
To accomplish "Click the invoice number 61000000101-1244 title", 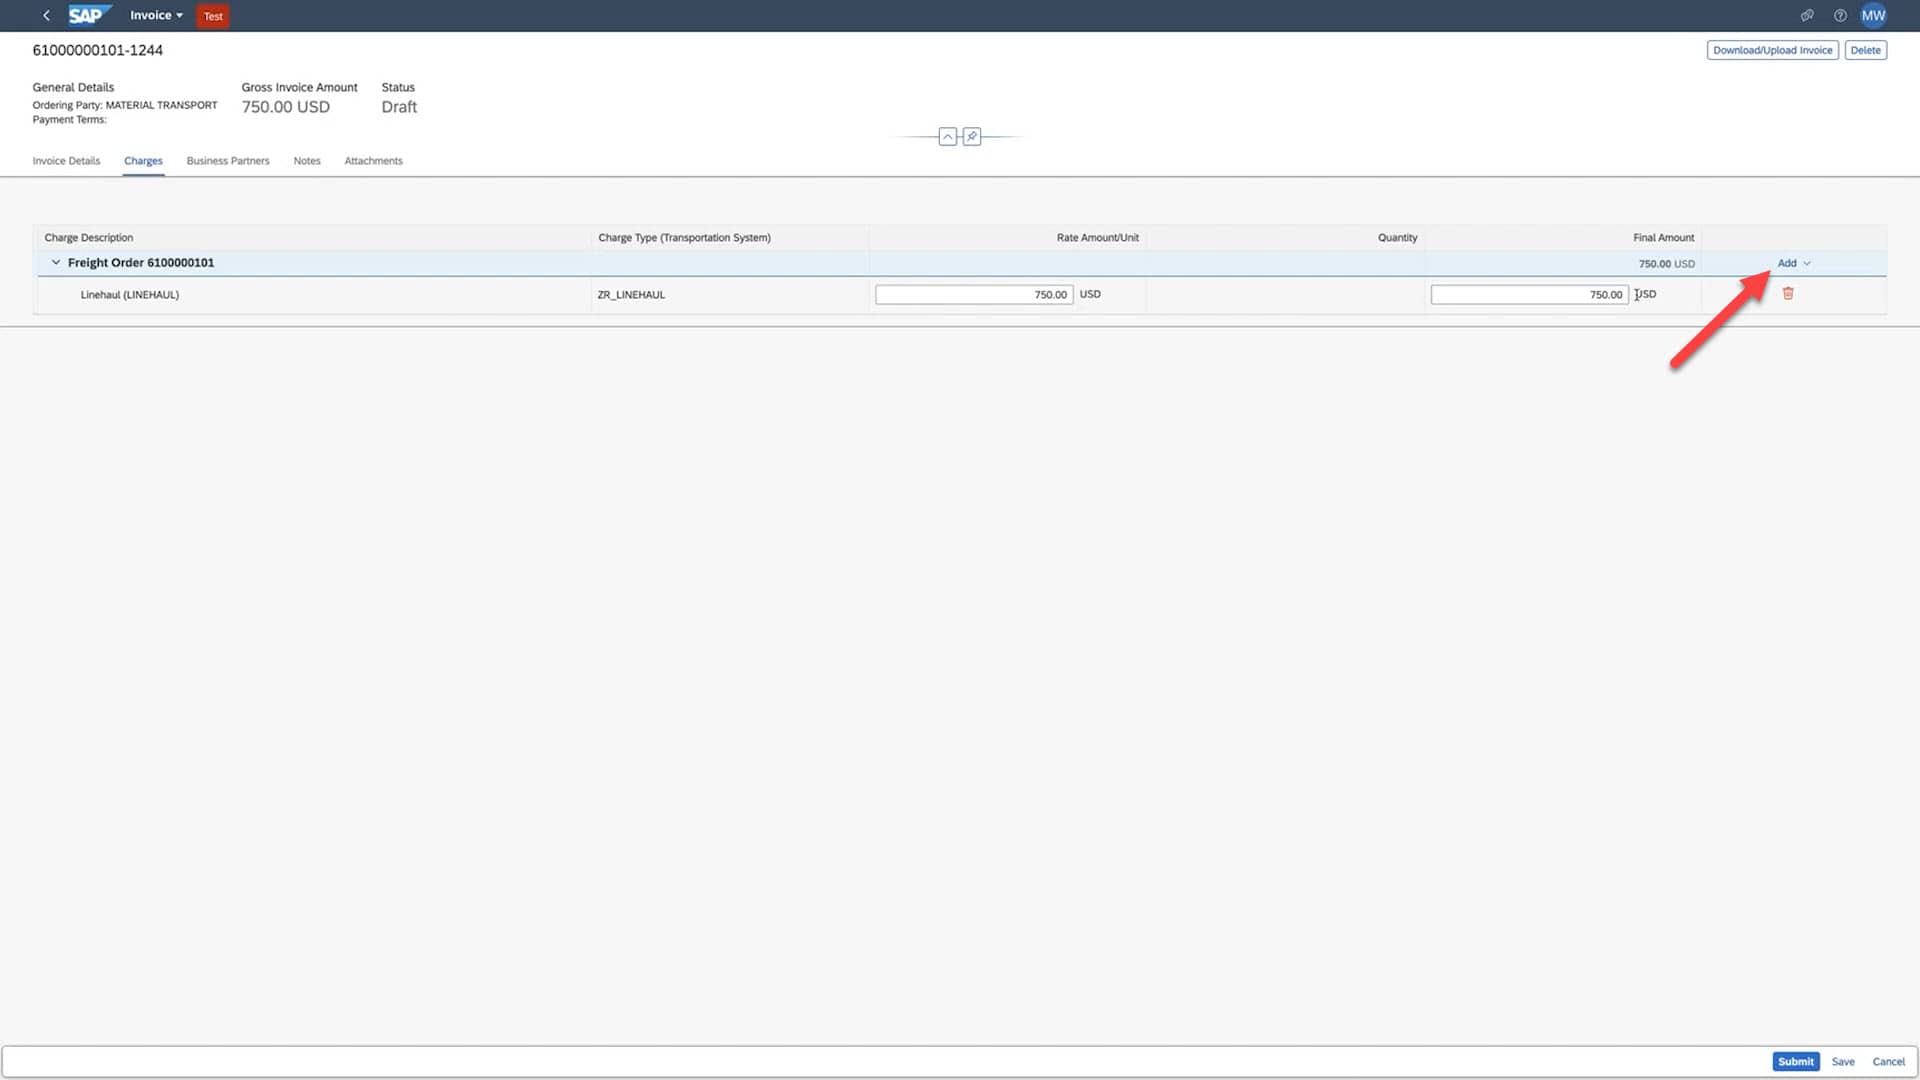I will click(97, 50).
